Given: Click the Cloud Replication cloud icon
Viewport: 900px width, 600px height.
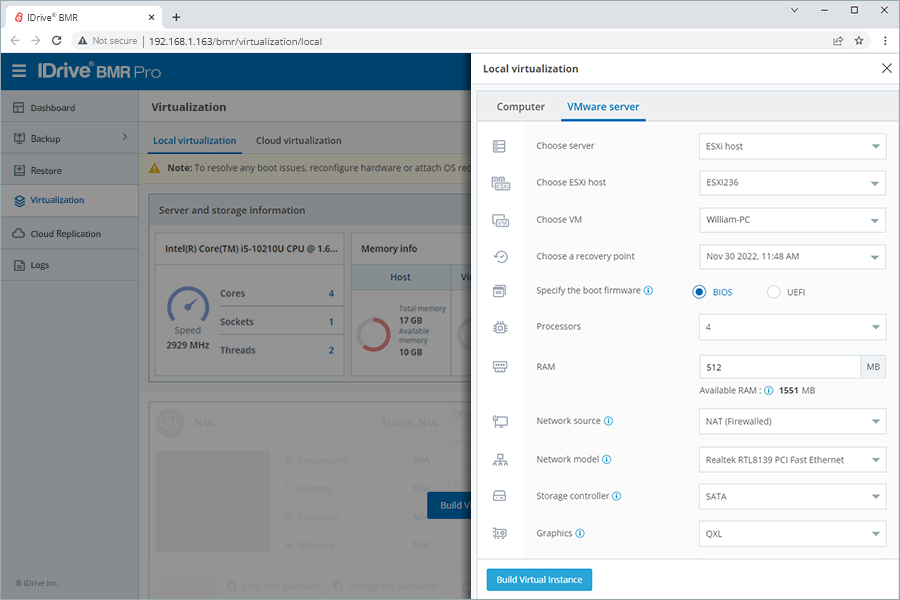Looking at the screenshot, I should coord(19,234).
